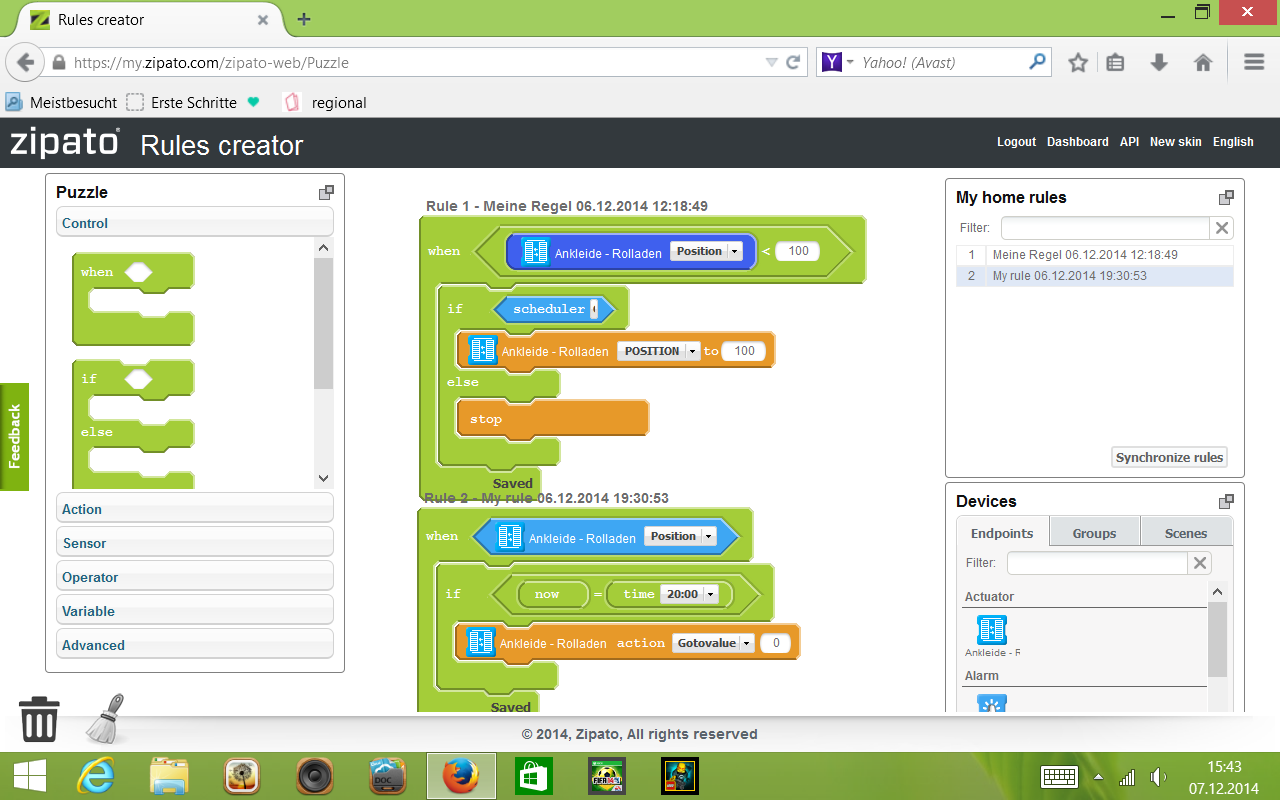This screenshot has height=800, width=1280.
Task: Clear the home rules filter
Action: 1221,228
